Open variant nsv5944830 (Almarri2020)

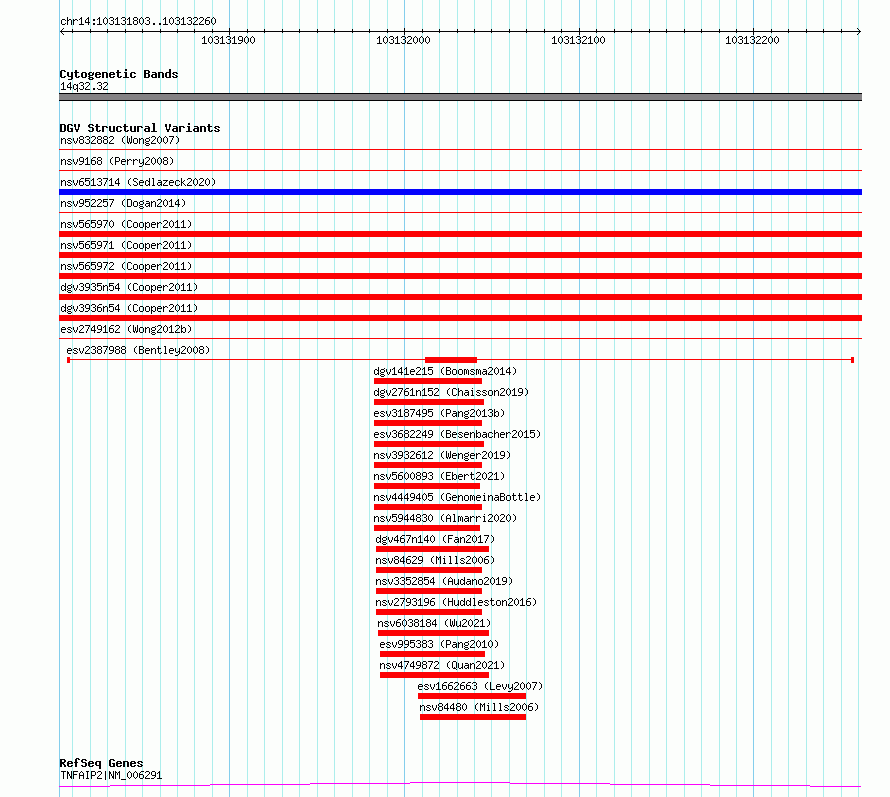(x=445, y=518)
